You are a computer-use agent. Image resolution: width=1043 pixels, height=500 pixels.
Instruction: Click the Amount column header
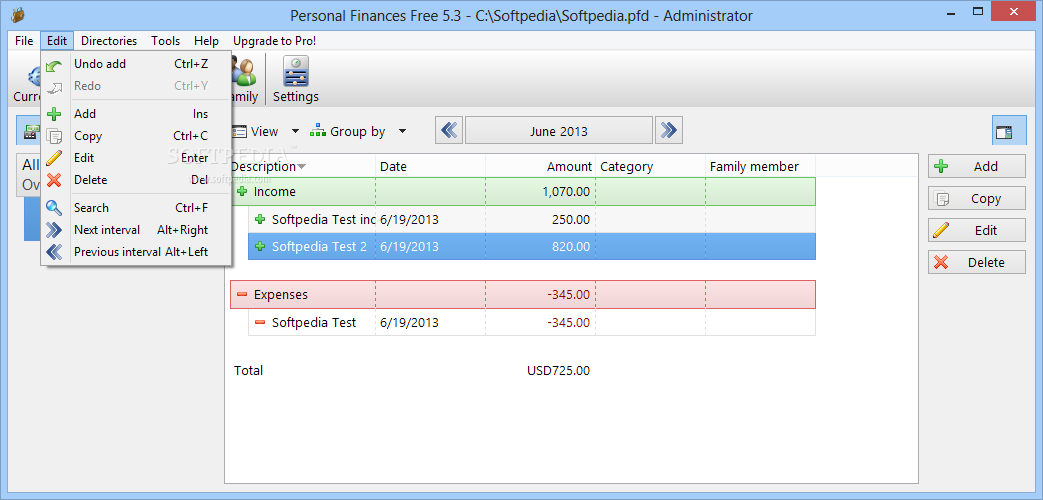pos(540,166)
